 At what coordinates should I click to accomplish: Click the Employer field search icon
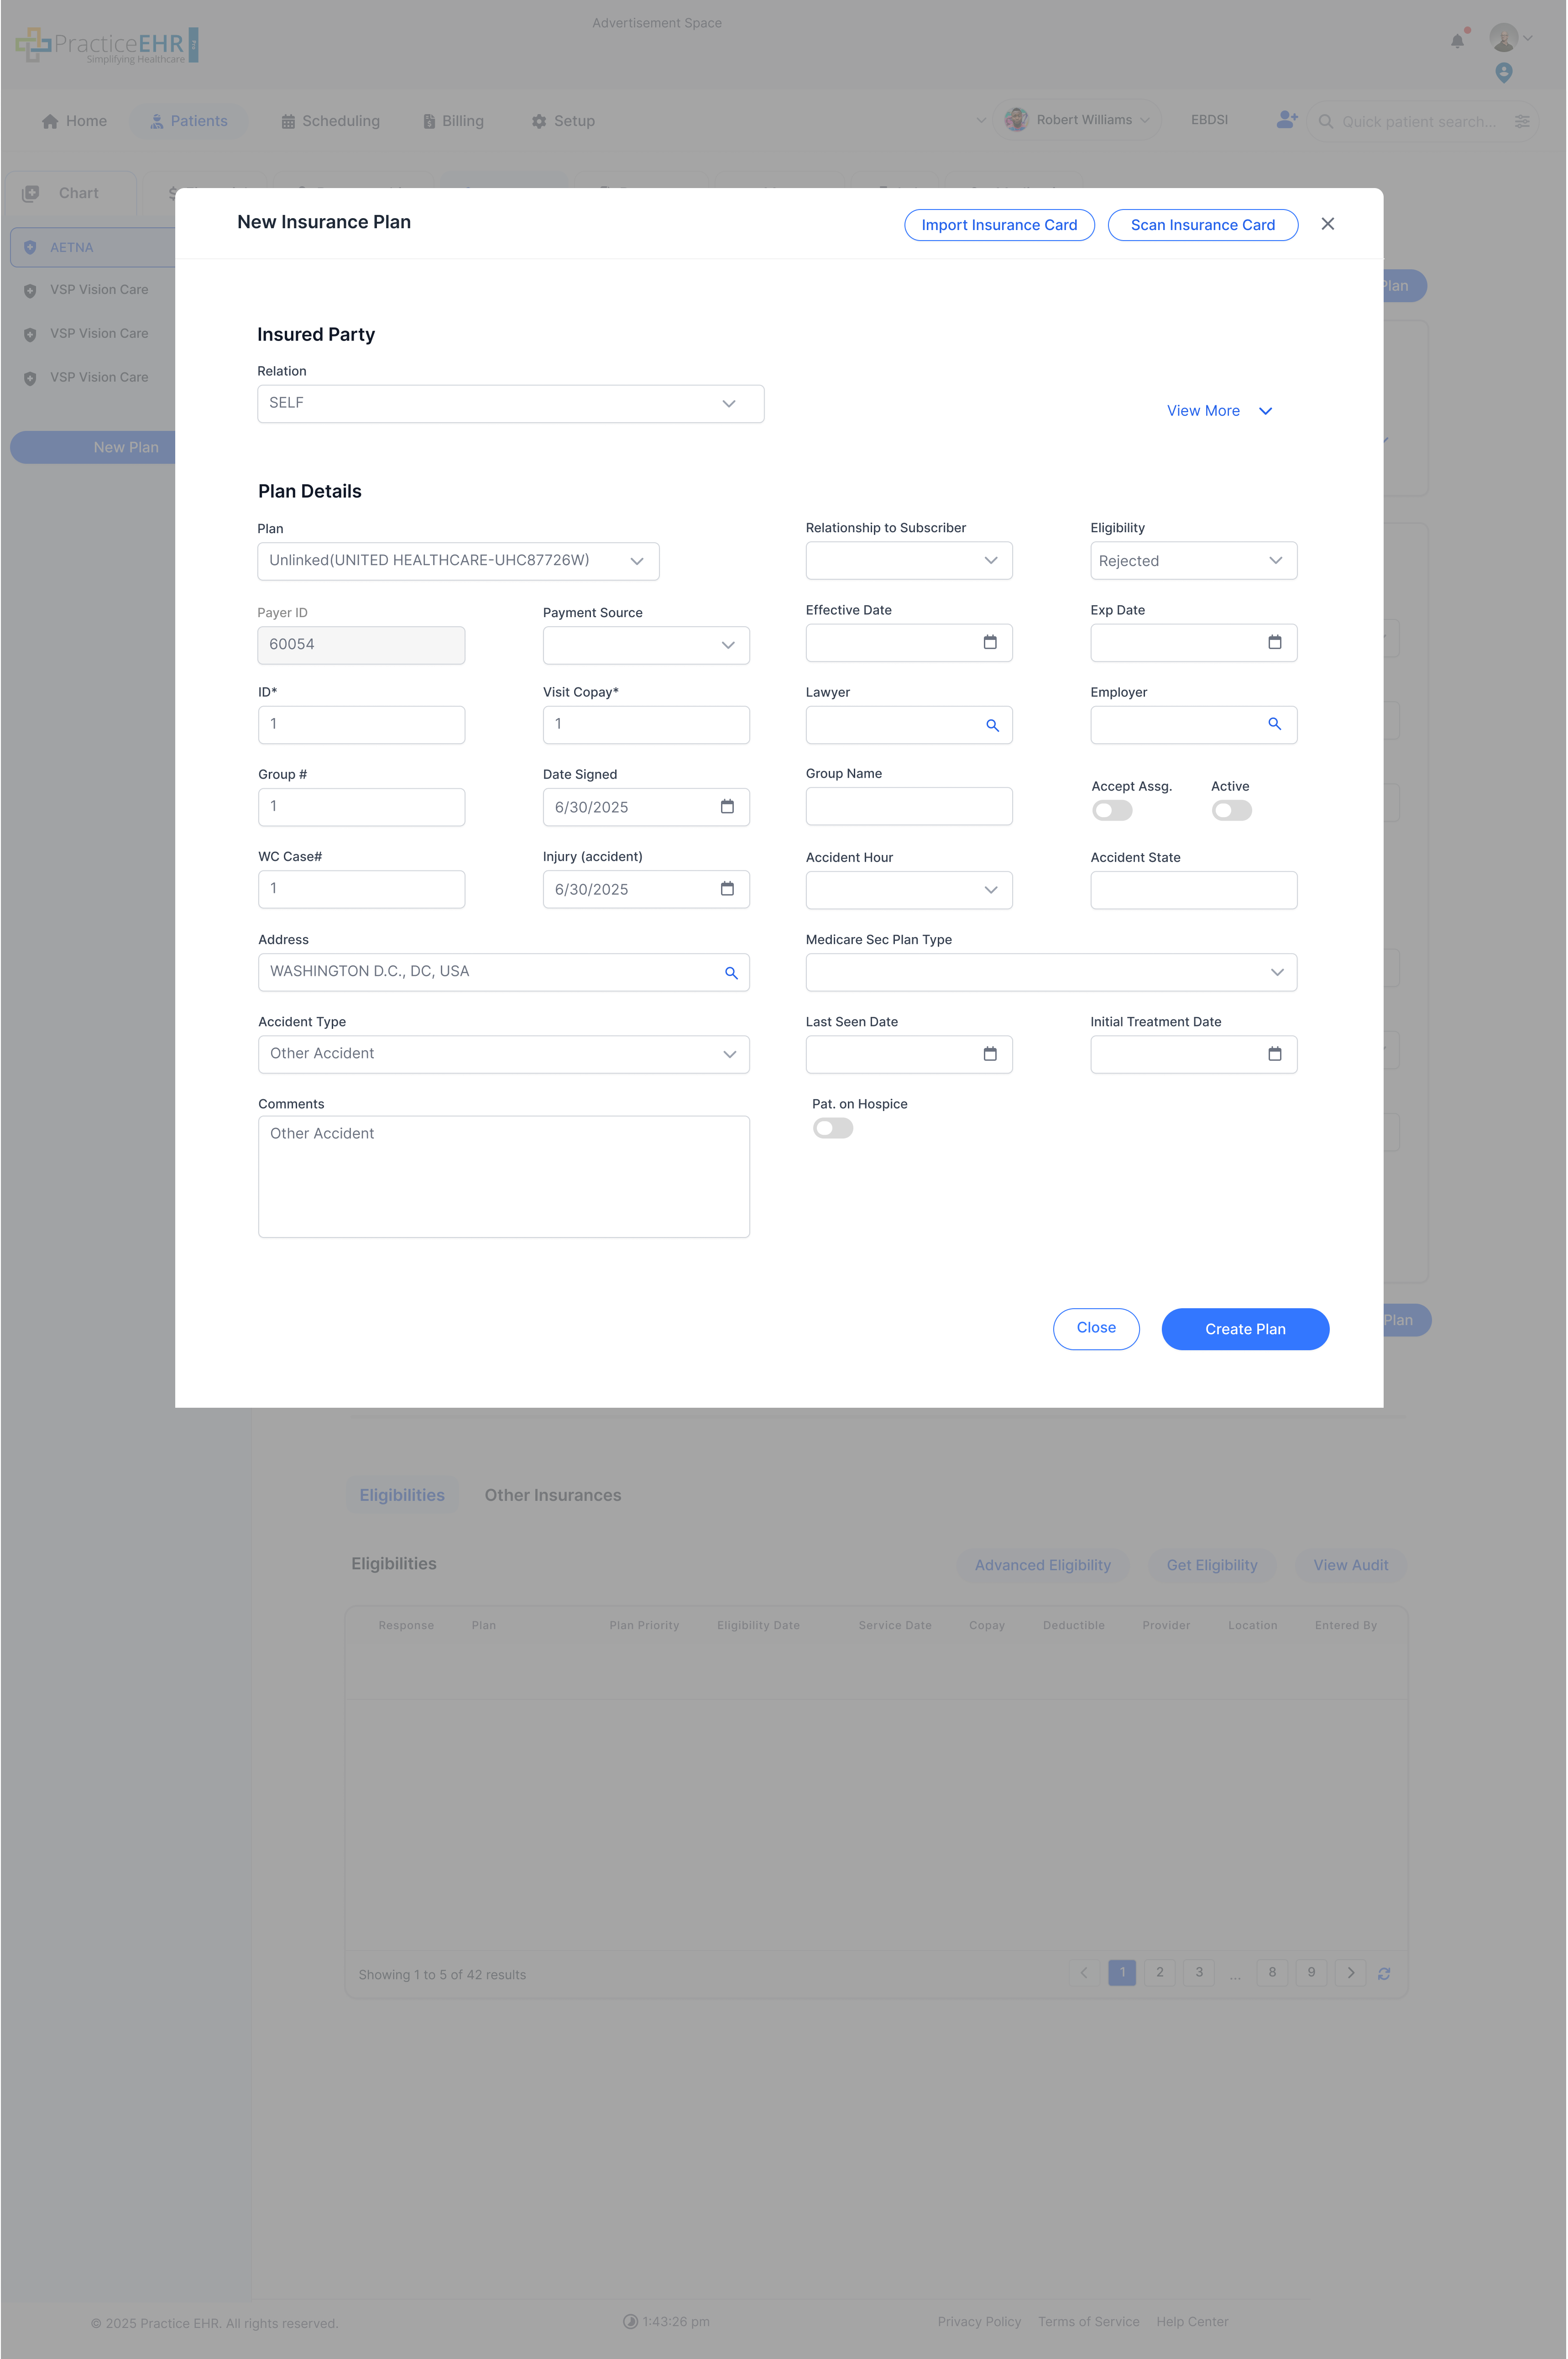(1274, 724)
